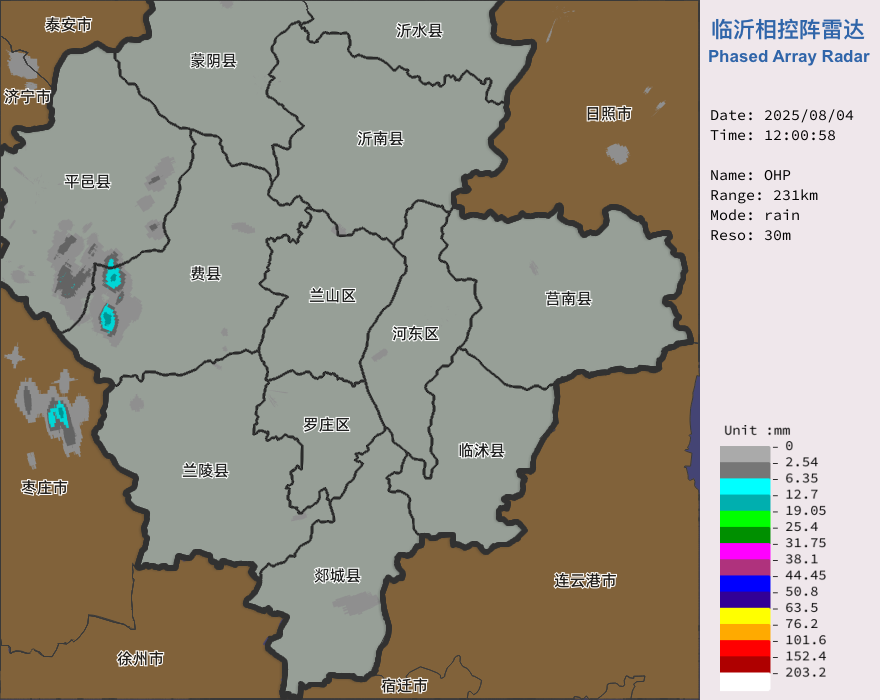Click the bright green 19.05 legend swatch
Screen dimensions: 880x700
click(x=745, y=519)
